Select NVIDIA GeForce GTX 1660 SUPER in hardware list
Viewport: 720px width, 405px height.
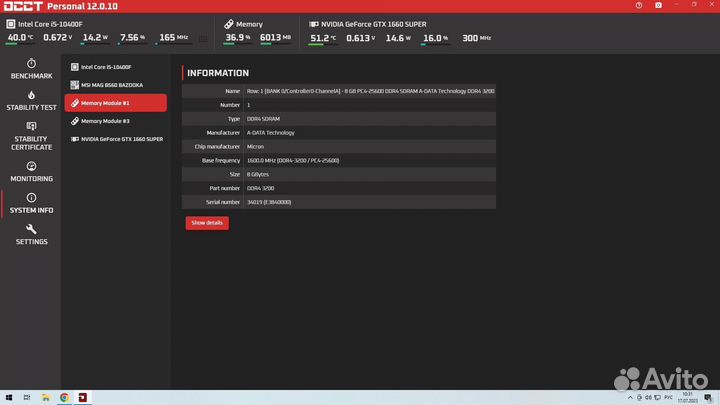[x=116, y=139]
